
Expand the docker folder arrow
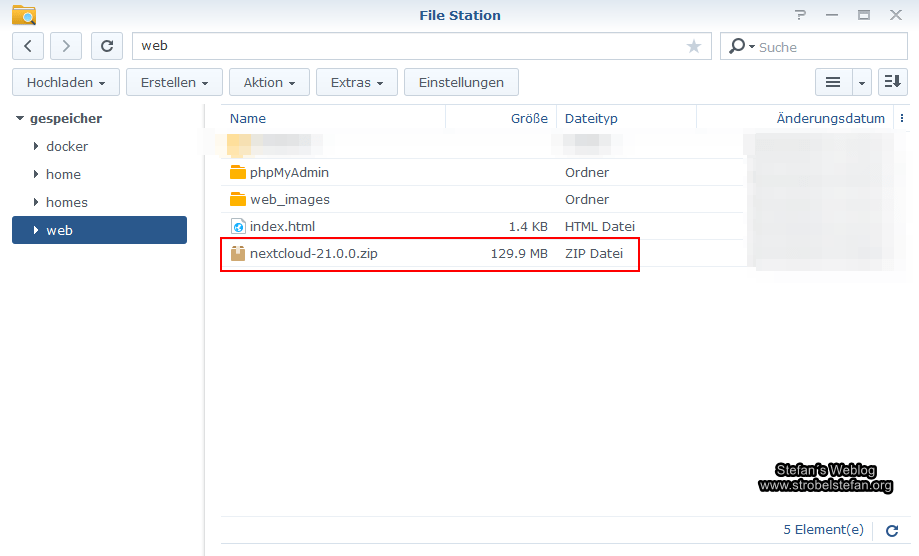coord(36,146)
